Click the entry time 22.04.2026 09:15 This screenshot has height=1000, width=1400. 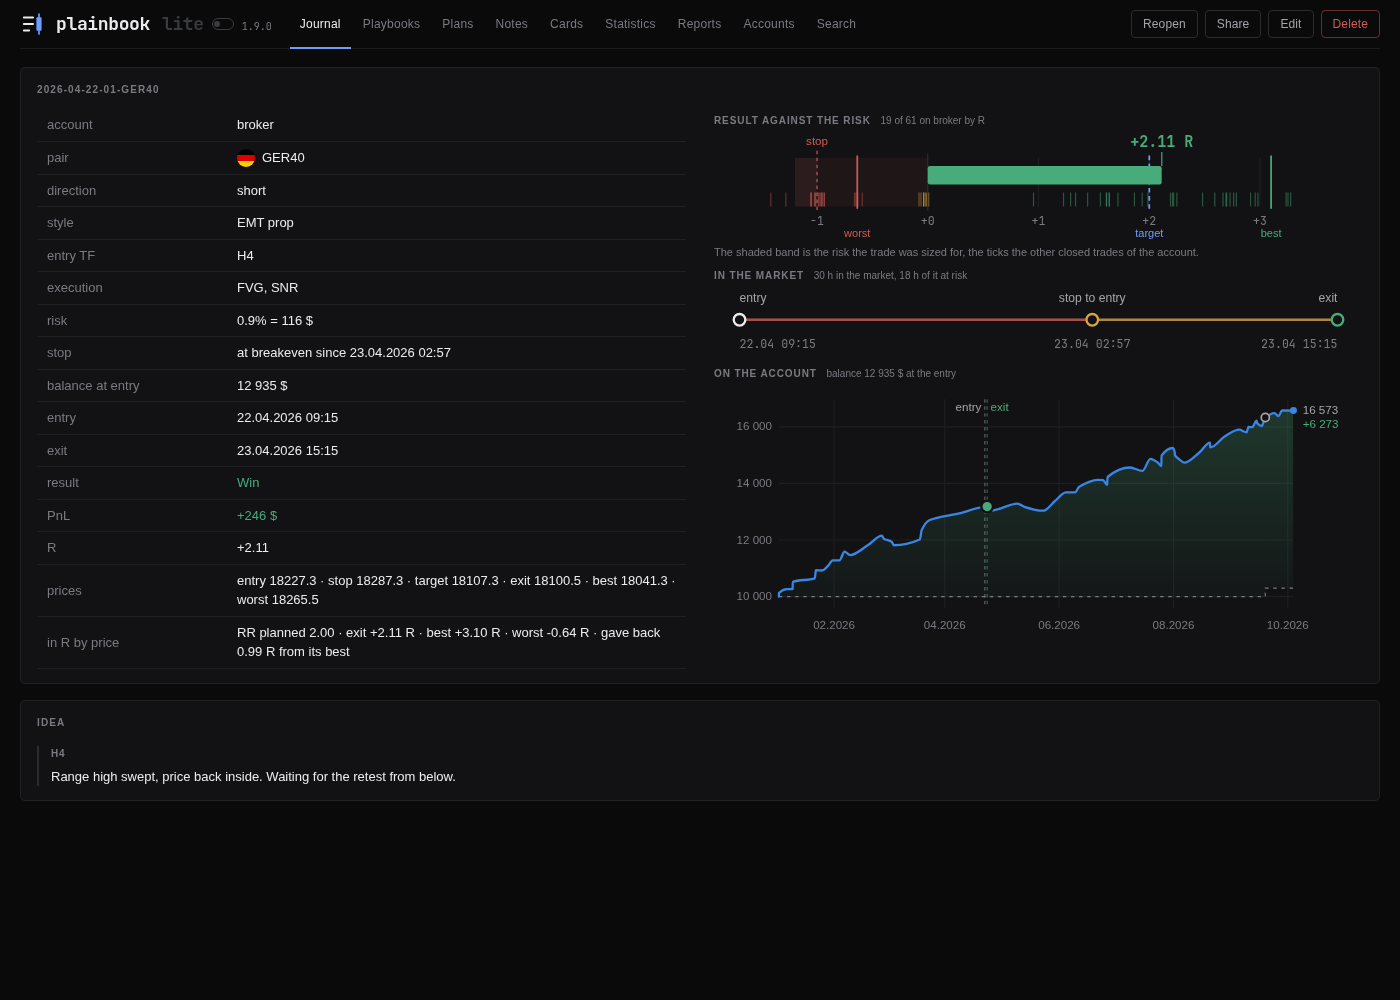pos(287,418)
